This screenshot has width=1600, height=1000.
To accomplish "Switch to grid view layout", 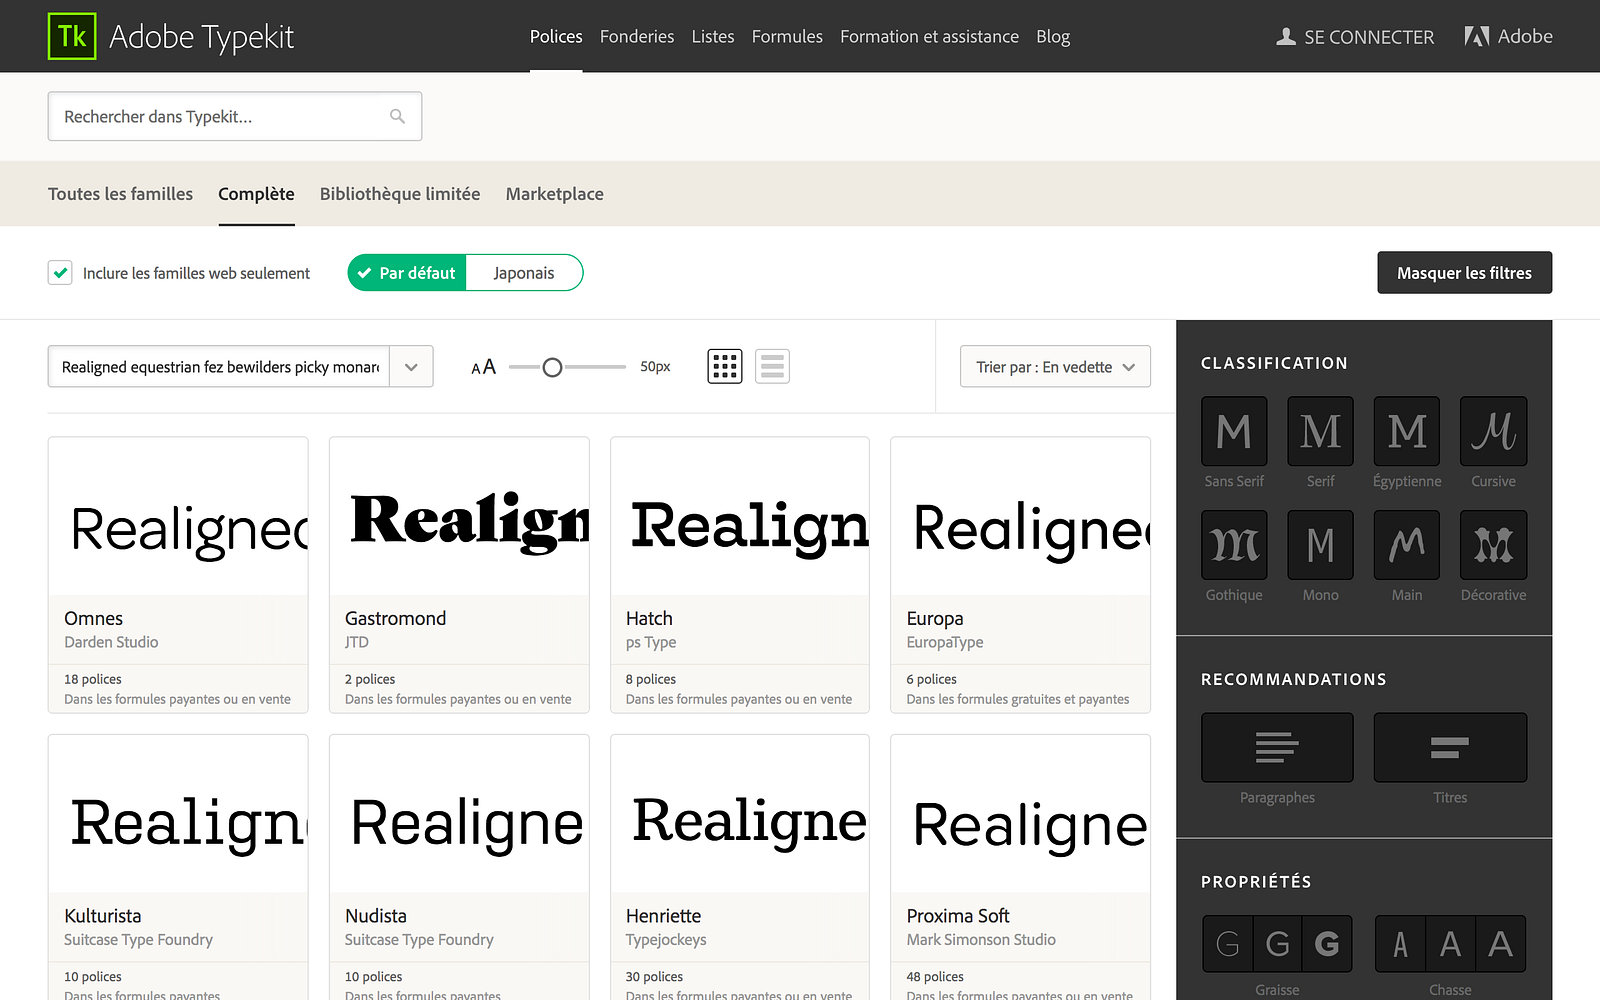I will pos(725,367).
